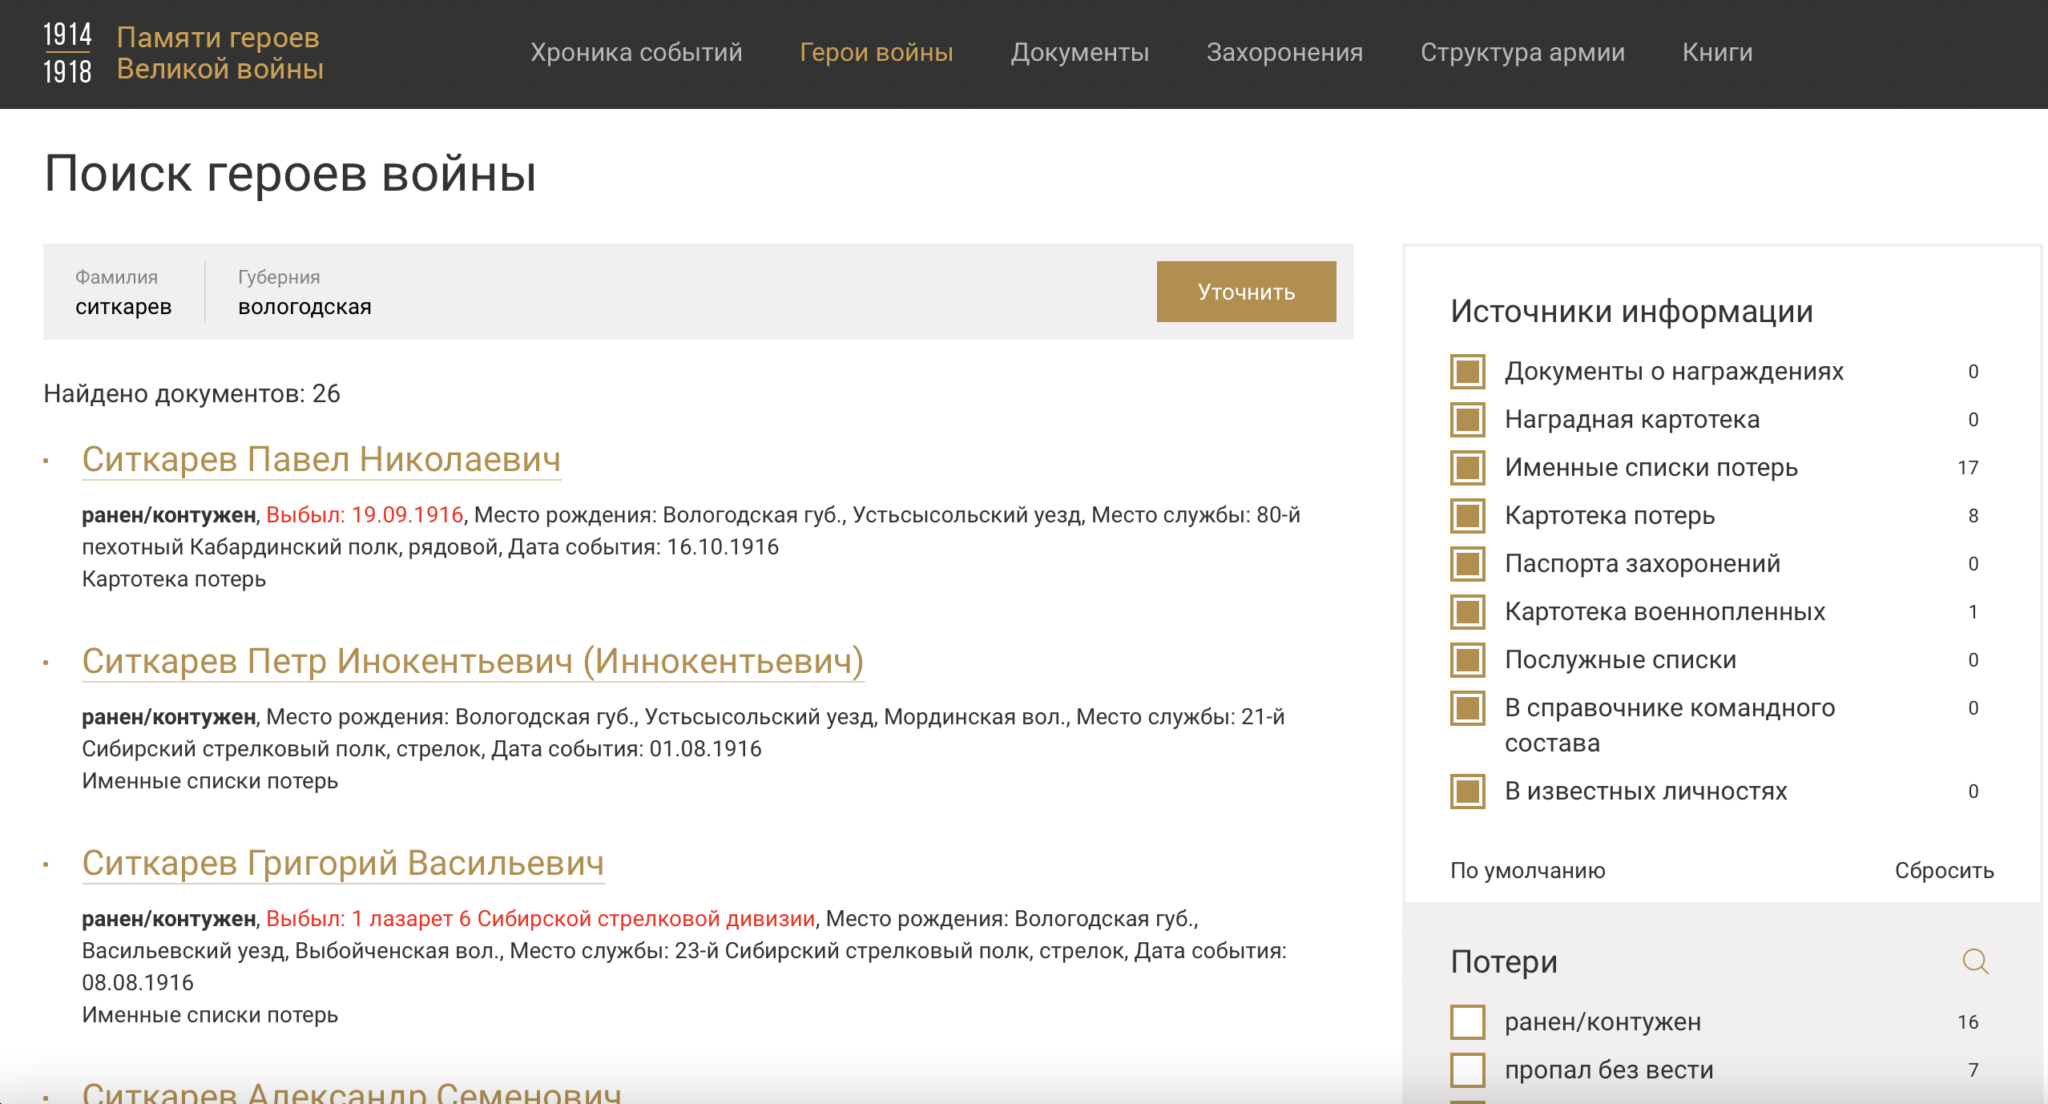
Task: Open Ситкарев Павел Николаевич record
Action: (321, 459)
